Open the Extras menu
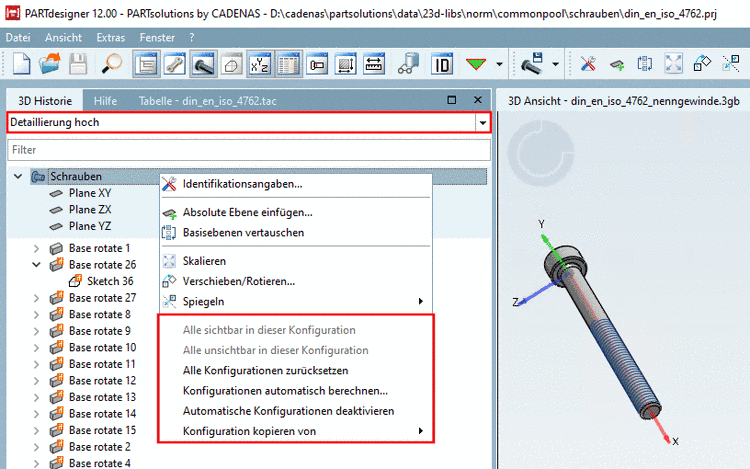Image resolution: width=750 pixels, height=469 pixels. coord(110,37)
